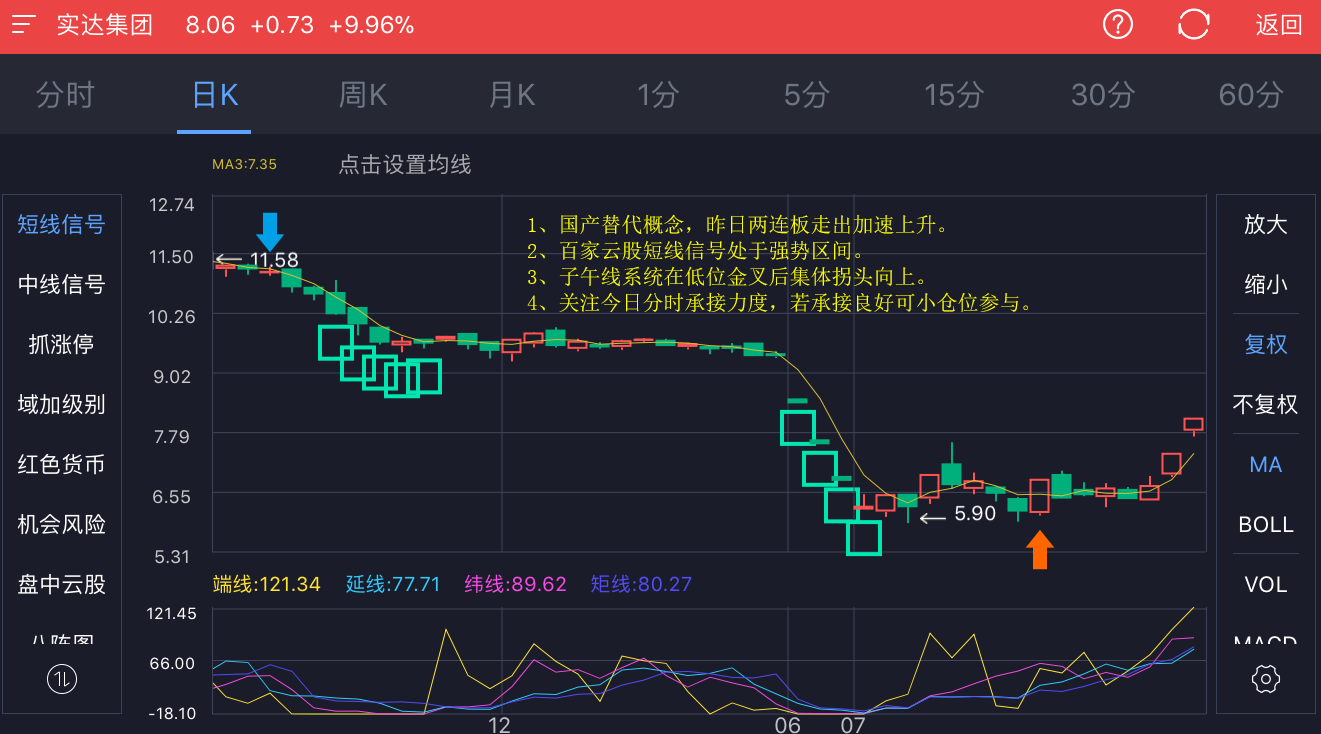Switch to the 月K tab
Image resolution: width=1321 pixels, height=734 pixels.
(511, 95)
